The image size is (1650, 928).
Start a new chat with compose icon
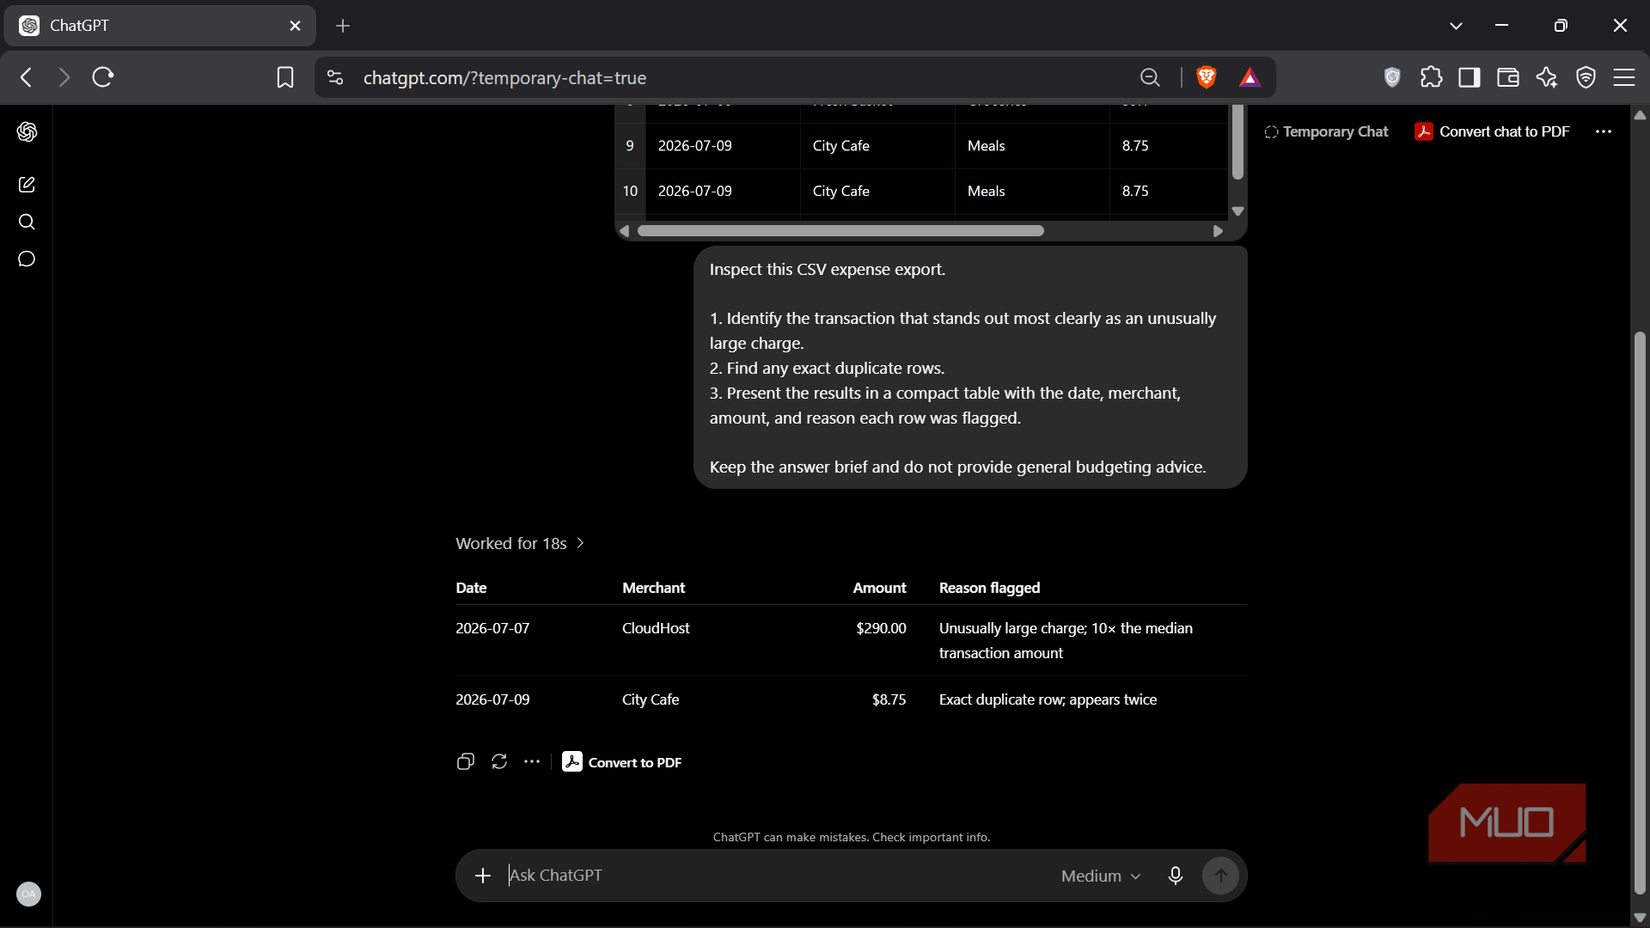coord(27,184)
